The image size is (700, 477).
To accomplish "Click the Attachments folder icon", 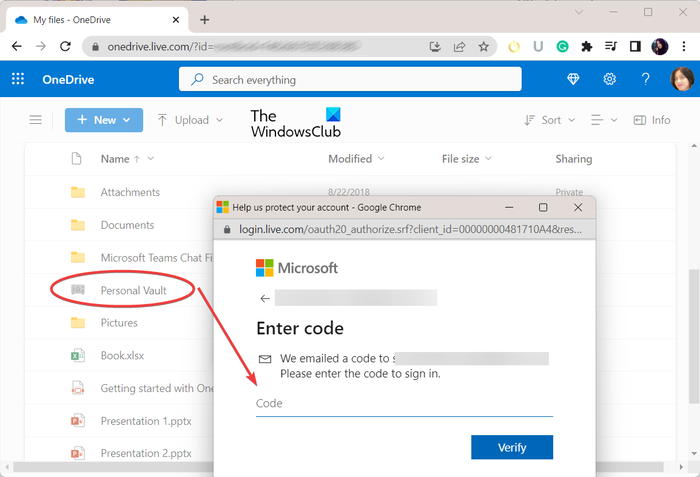I will (78, 192).
